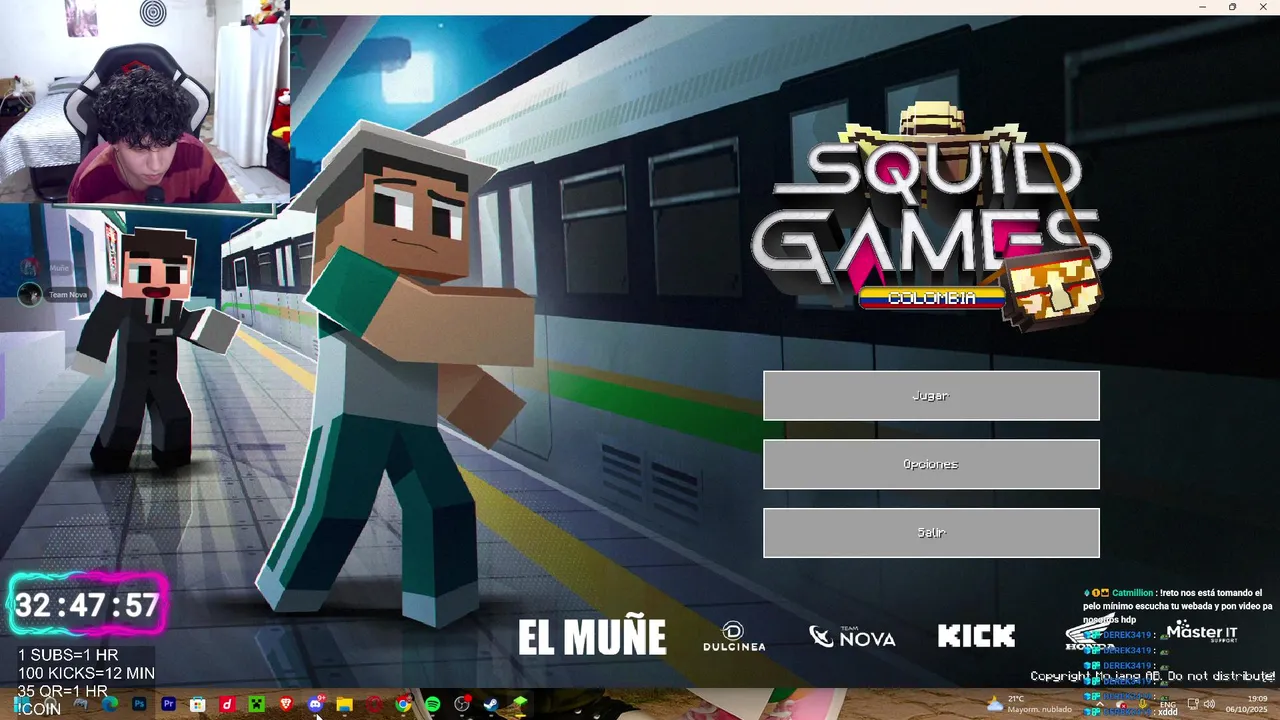
Task: Open Steam from the taskbar
Action: tap(491, 704)
